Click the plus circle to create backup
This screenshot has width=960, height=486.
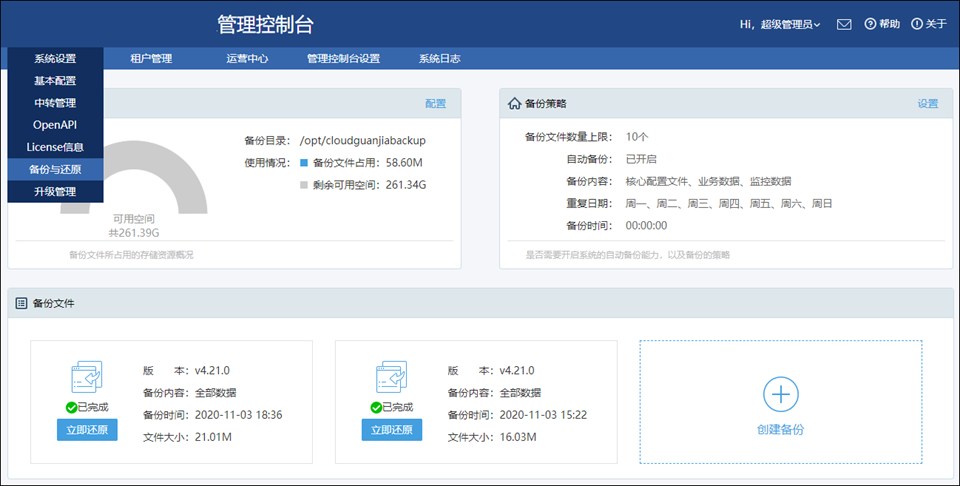(781, 394)
